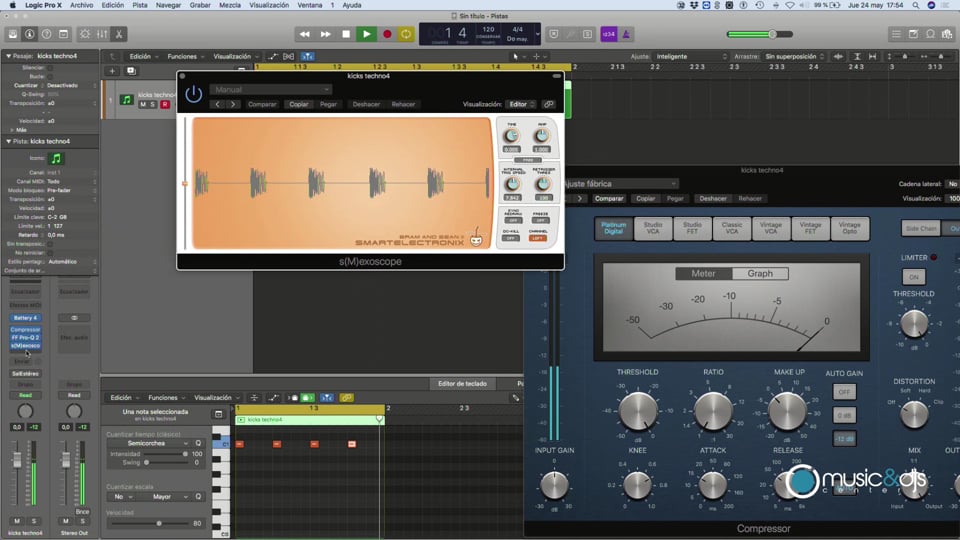This screenshot has width=960, height=540.
Task: Toggle the Inspector info icon
Action: [x=29, y=34]
